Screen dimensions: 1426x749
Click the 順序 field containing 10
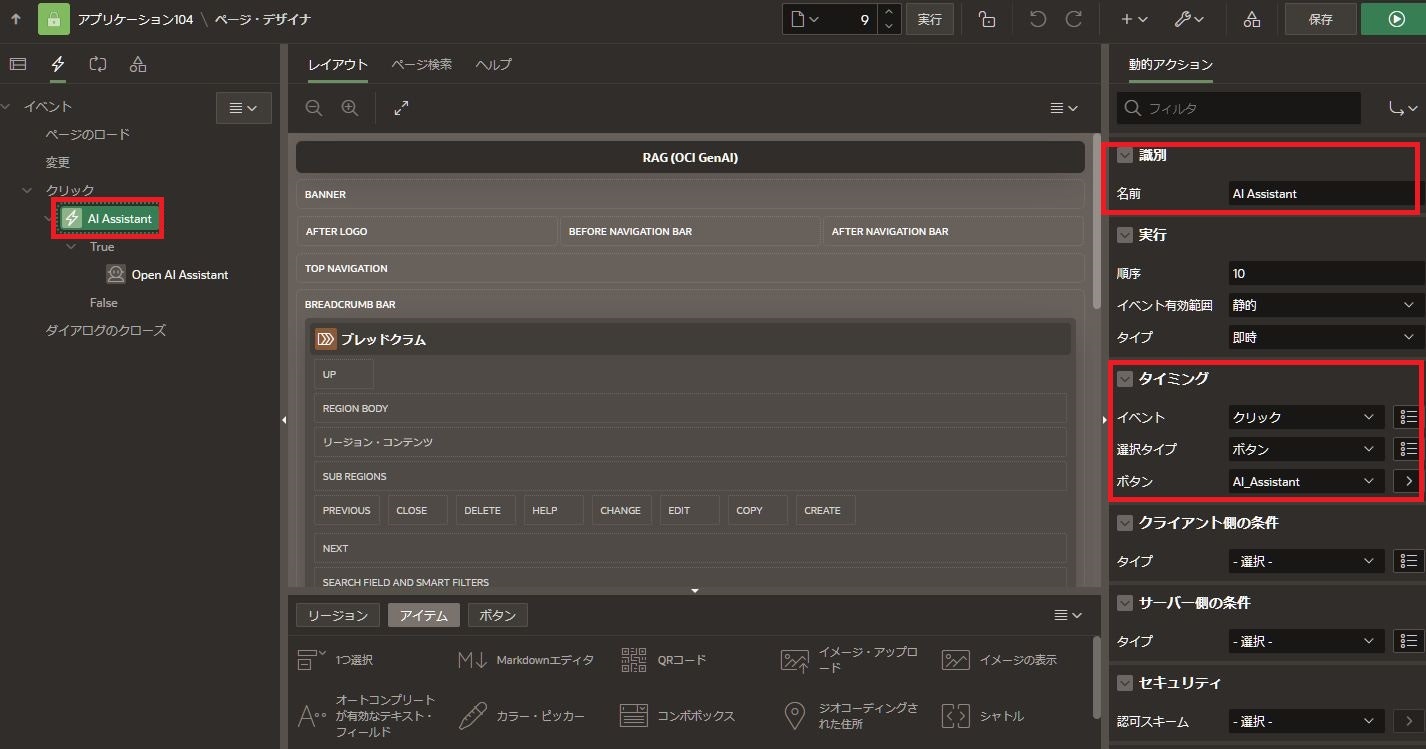click(x=1324, y=273)
